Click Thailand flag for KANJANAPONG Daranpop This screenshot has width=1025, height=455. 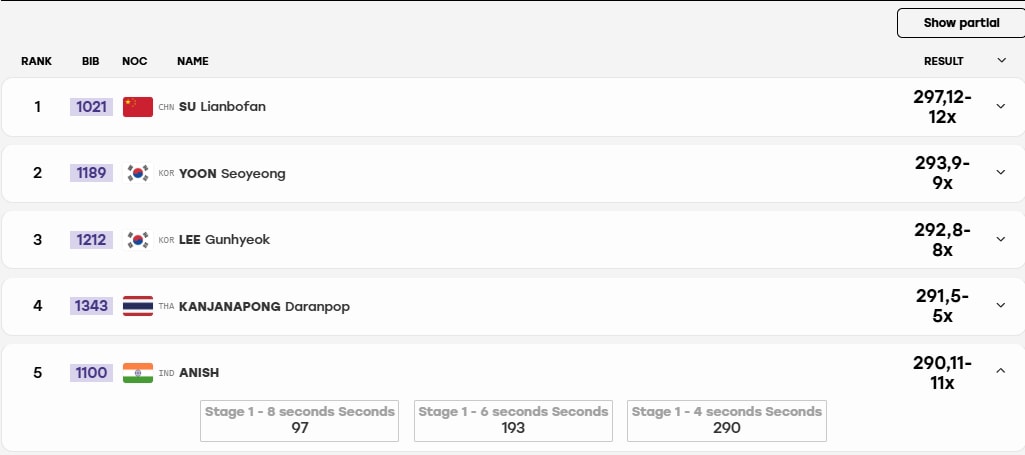[x=138, y=306]
